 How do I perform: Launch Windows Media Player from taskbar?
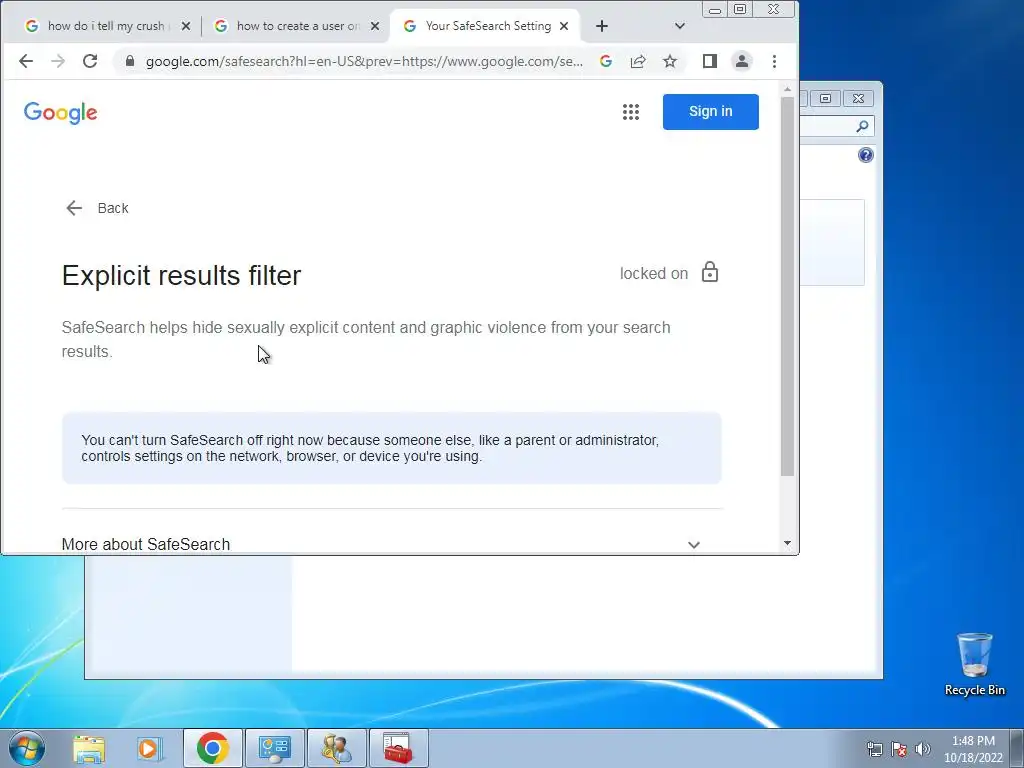click(x=149, y=748)
